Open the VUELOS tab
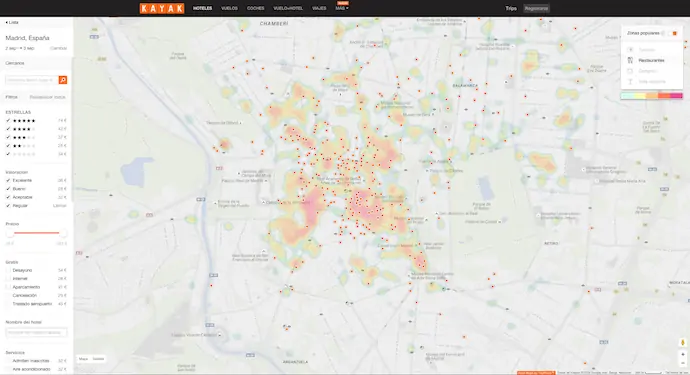The height and width of the screenshot is (375, 690). click(x=229, y=8)
